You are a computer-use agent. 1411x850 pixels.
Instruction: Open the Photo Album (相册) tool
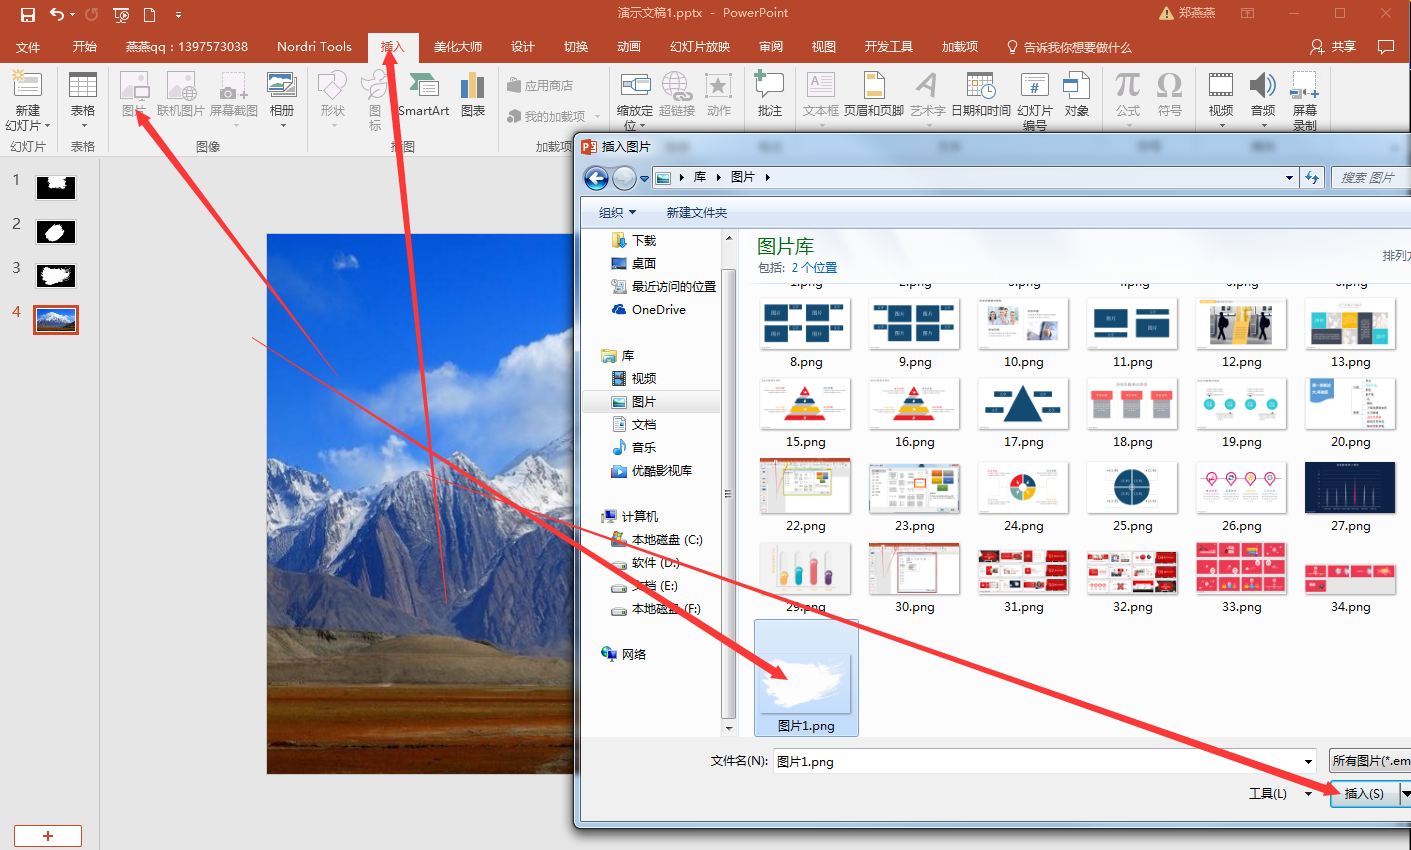point(282,92)
